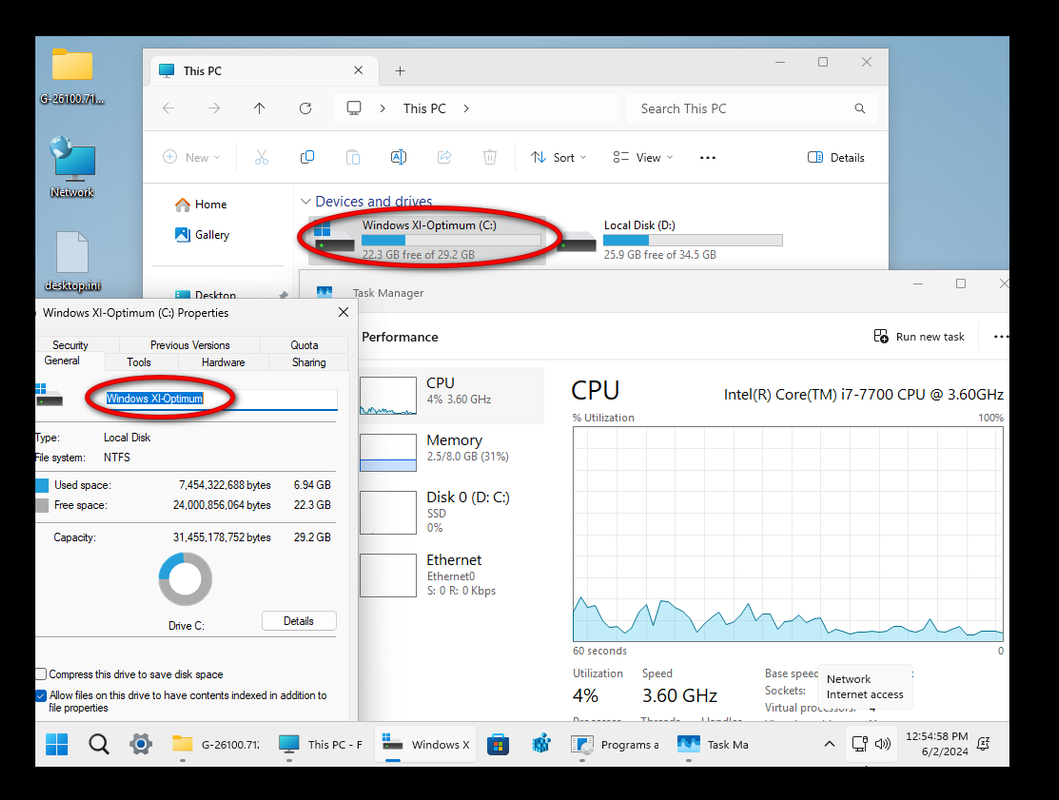
Task: Click the search magnifier in Search This PC
Action: [x=860, y=108]
